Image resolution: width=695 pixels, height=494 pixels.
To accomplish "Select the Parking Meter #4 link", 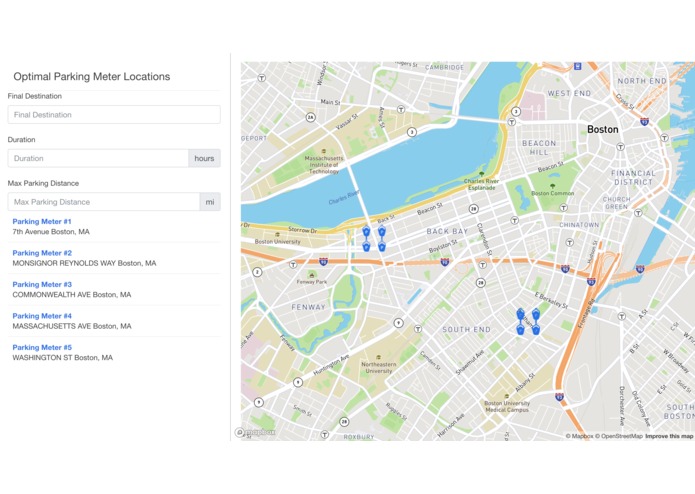I will click(x=42, y=316).
